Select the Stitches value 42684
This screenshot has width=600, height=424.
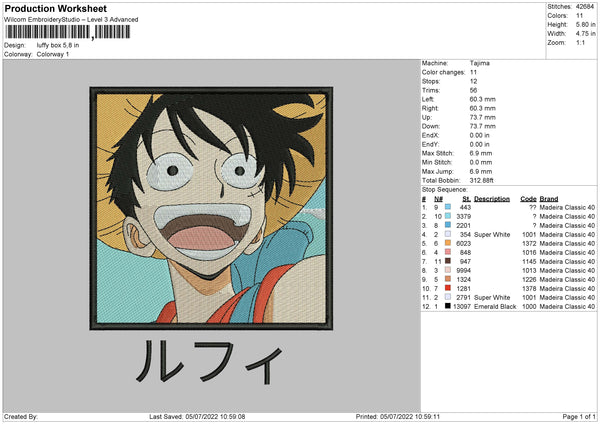[585, 7]
